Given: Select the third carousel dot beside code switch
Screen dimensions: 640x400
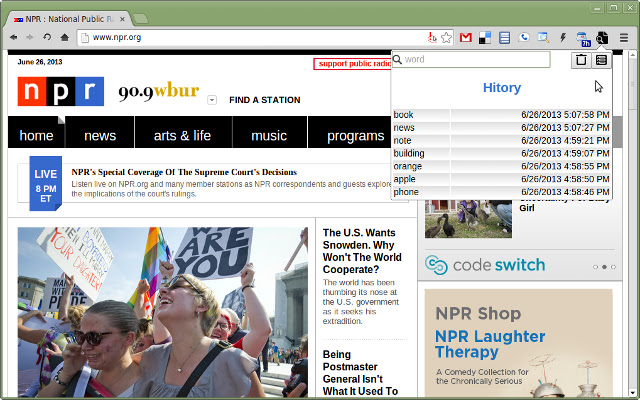Looking at the screenshot, I should (x=613, y=267).
